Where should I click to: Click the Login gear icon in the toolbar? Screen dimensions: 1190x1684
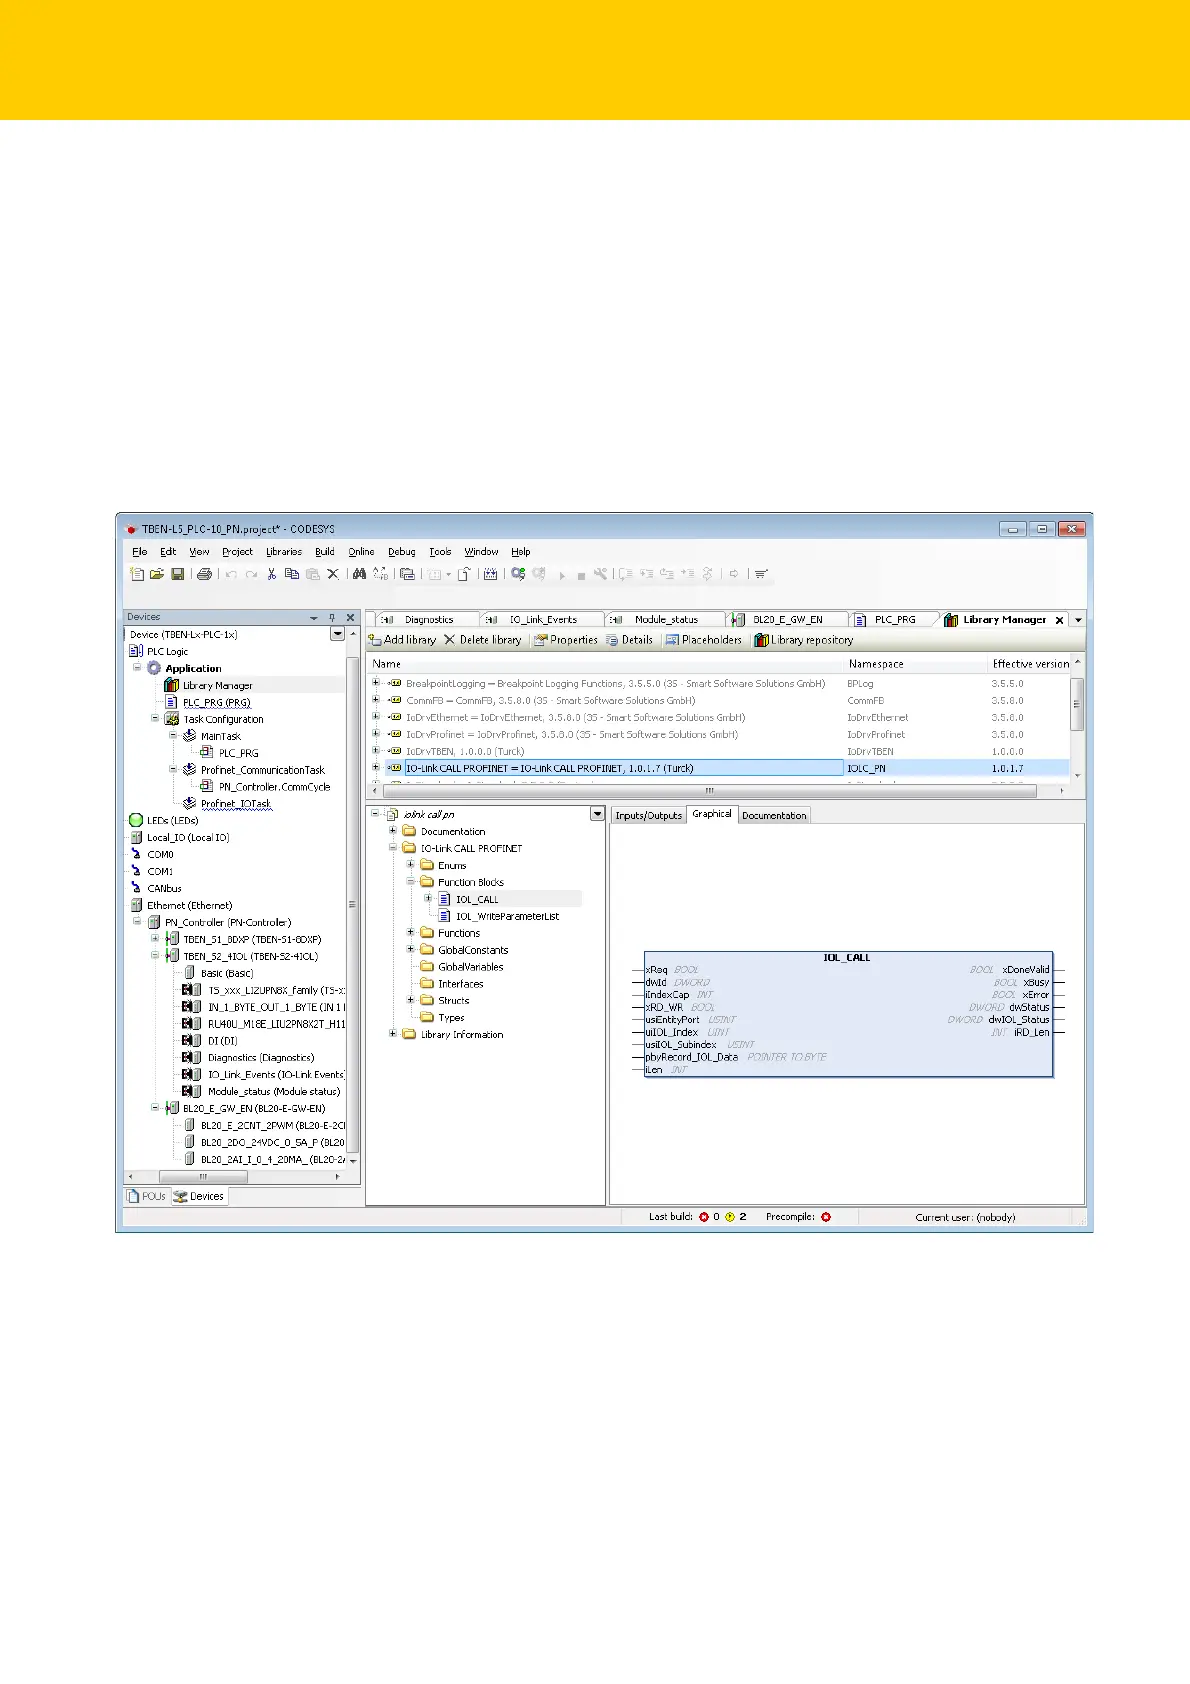518,574
